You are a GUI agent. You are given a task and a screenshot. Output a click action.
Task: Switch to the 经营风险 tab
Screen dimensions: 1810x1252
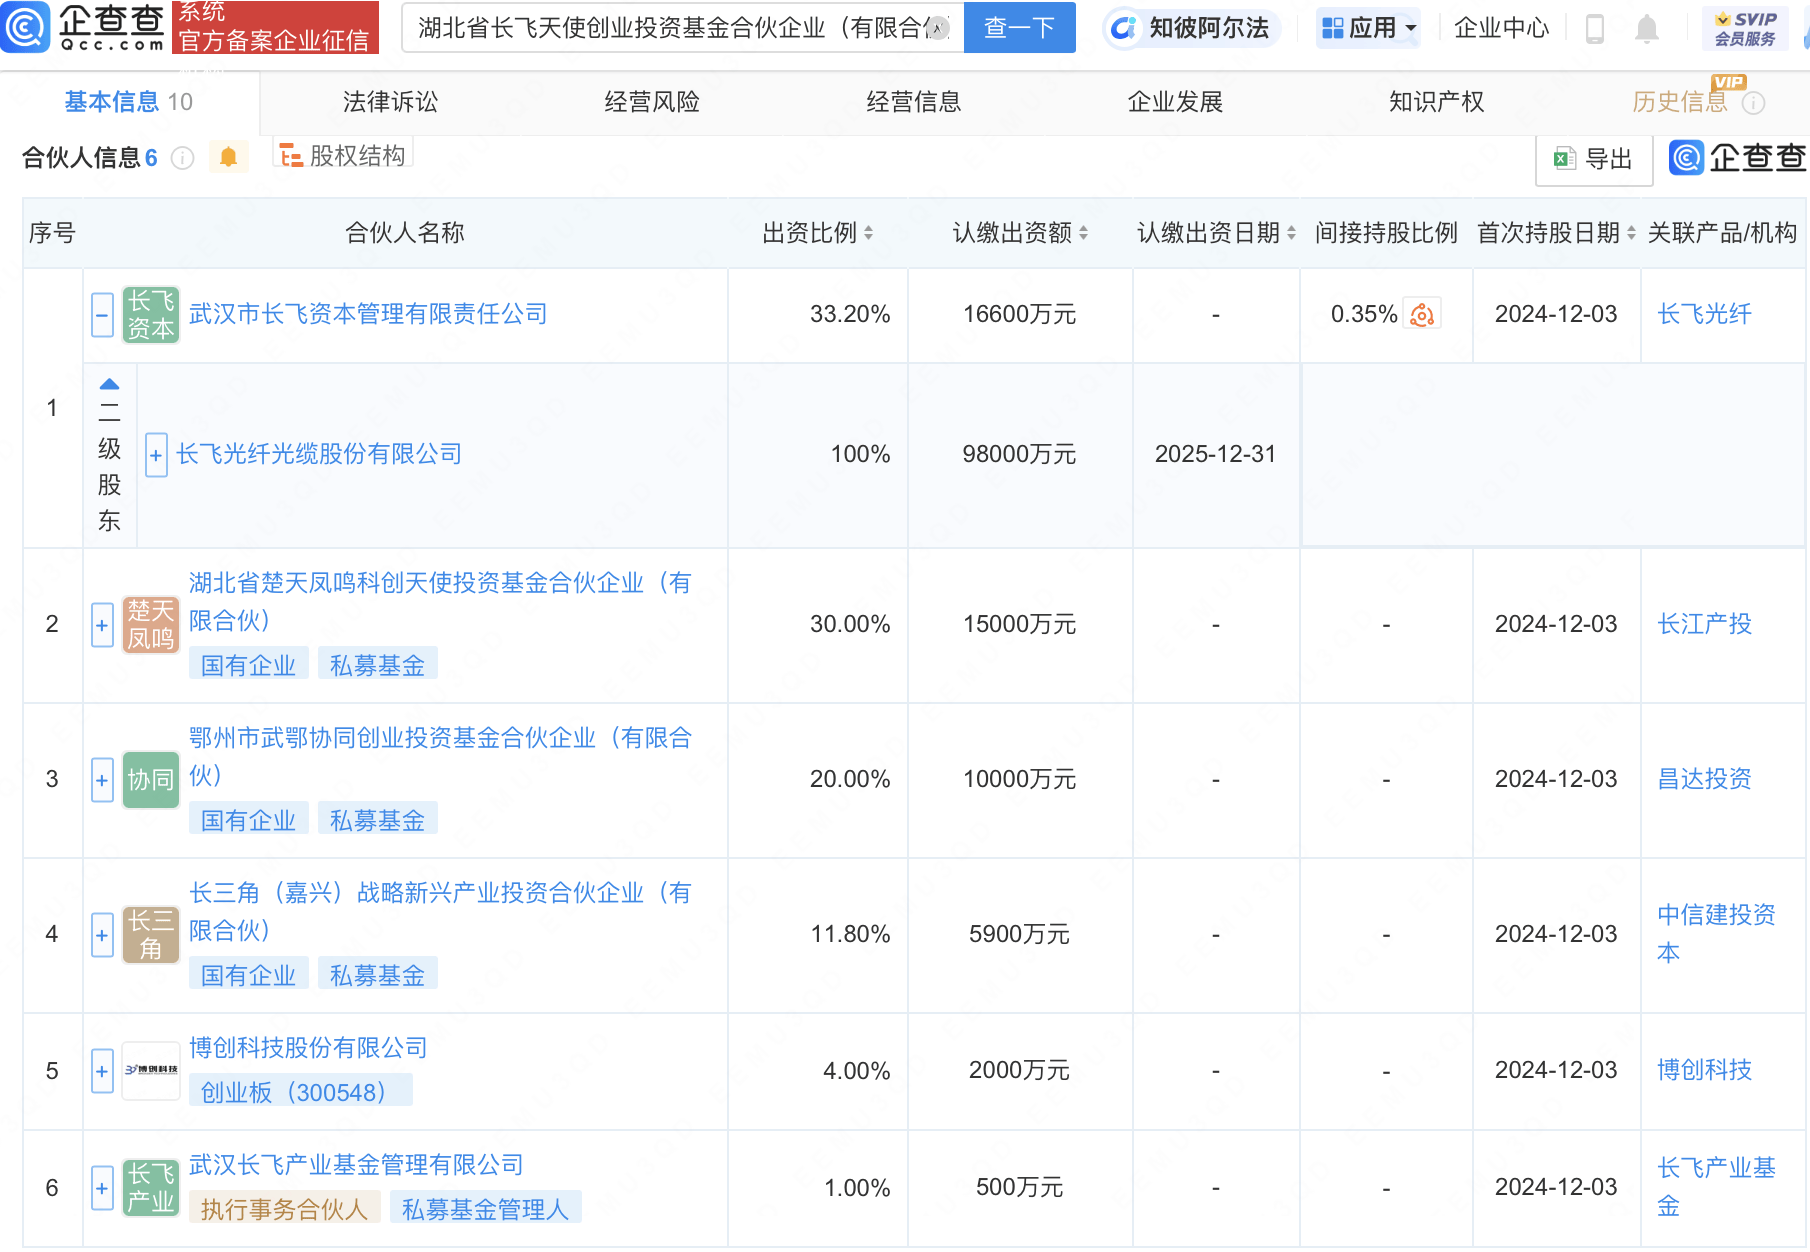(652, 102)
